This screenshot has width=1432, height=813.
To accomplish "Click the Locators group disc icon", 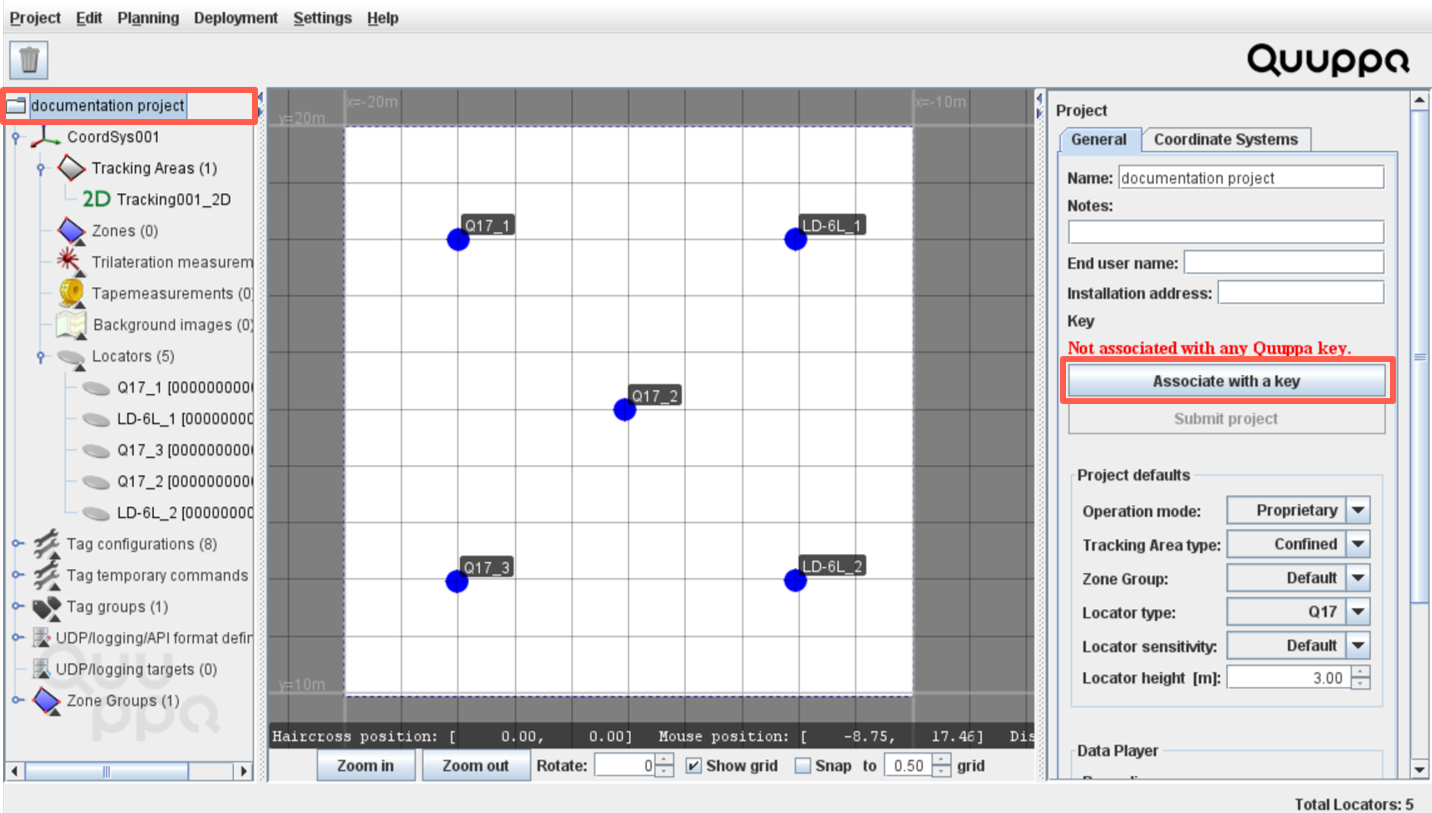I will click(x=71, y=356).
